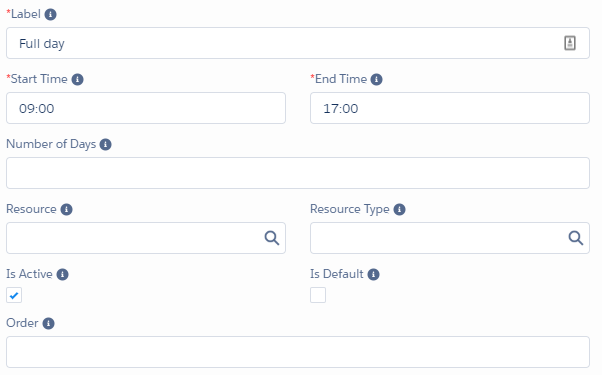Click the Is Active info icon
Viewport: 602px width, 375px height.
(x=62, y=274)
